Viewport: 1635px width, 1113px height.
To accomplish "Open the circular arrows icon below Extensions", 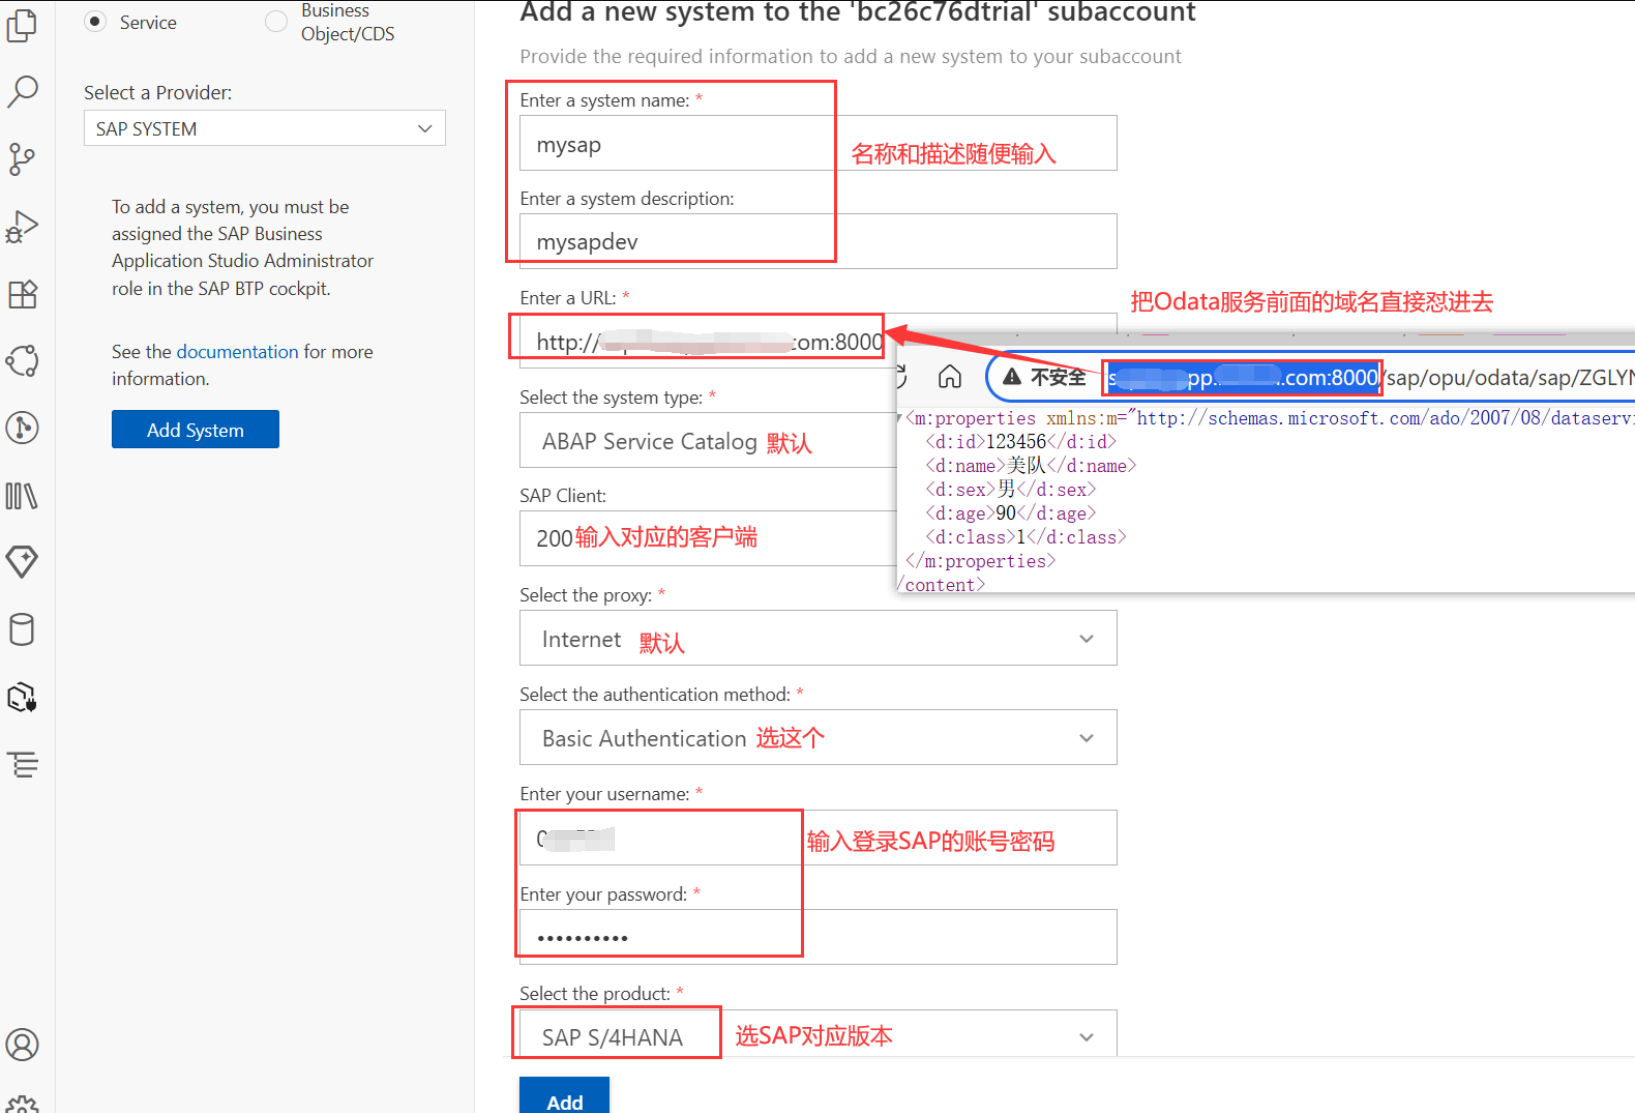I will pyautogui.click(x=22, y=361).
